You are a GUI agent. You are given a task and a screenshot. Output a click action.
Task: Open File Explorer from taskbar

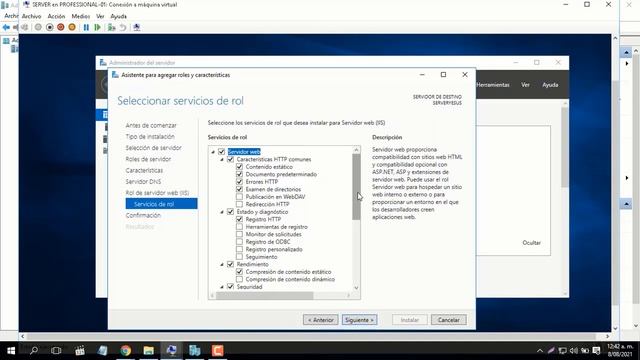149,350
